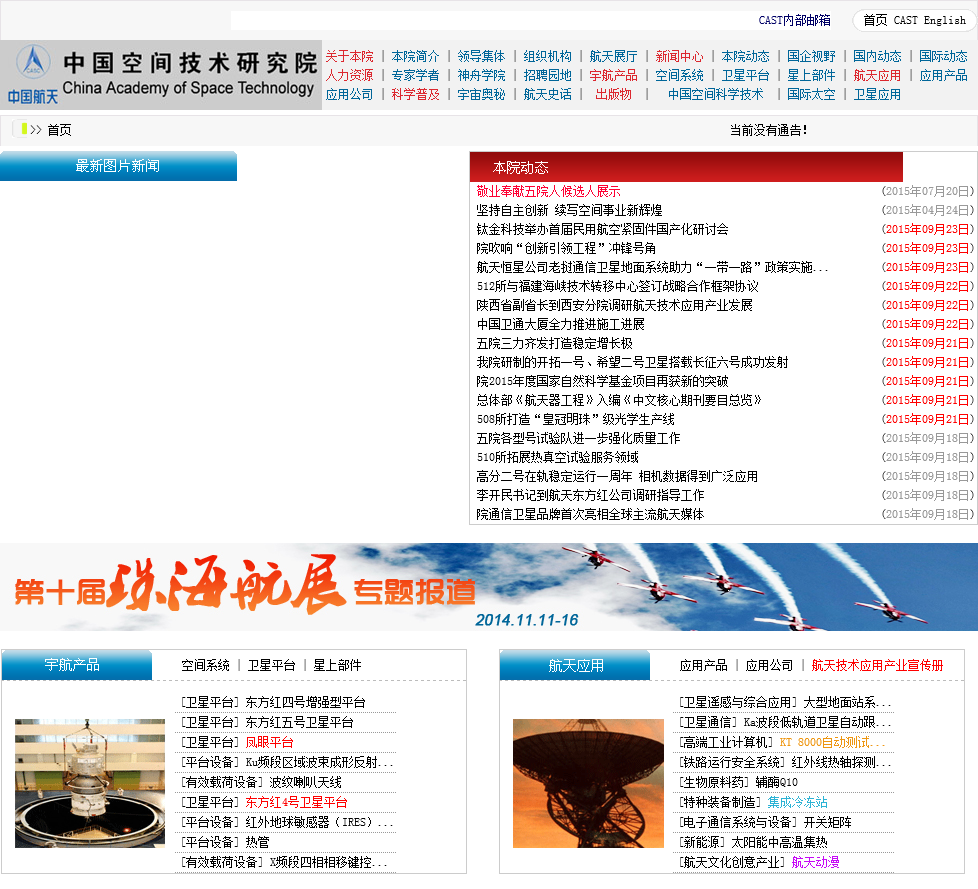The height and width of the screenshot is (889, 978).
Task: Click the China Aerospace logo emblem
Action: coord(33,62)
